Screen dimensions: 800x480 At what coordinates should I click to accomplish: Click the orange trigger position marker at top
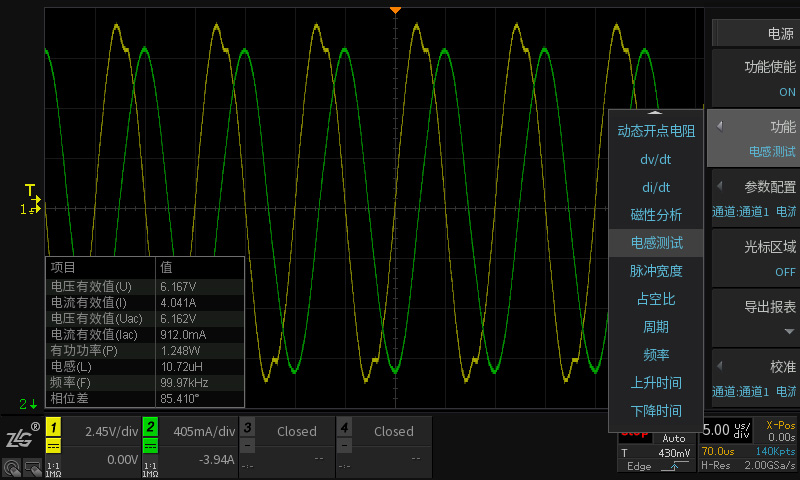coord(395,9)
